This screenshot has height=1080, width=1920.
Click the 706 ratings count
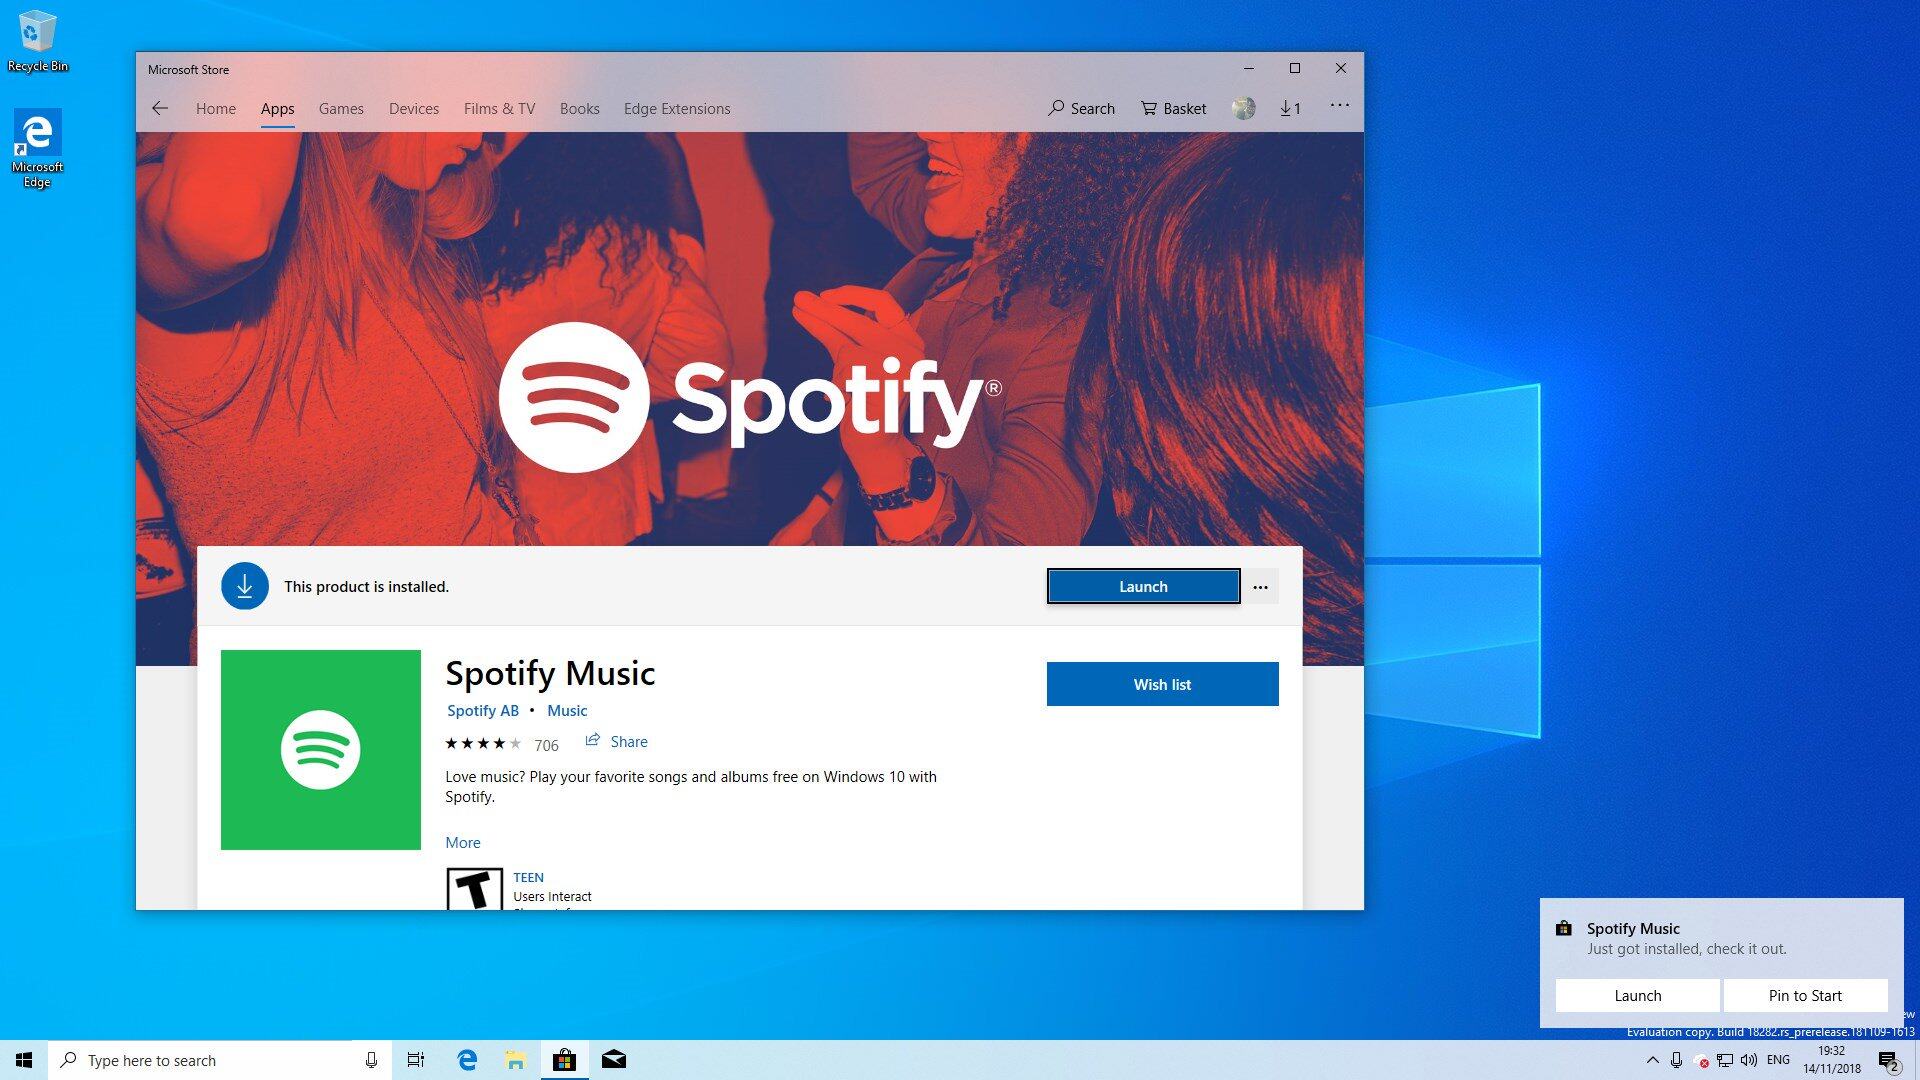[546, 745]
